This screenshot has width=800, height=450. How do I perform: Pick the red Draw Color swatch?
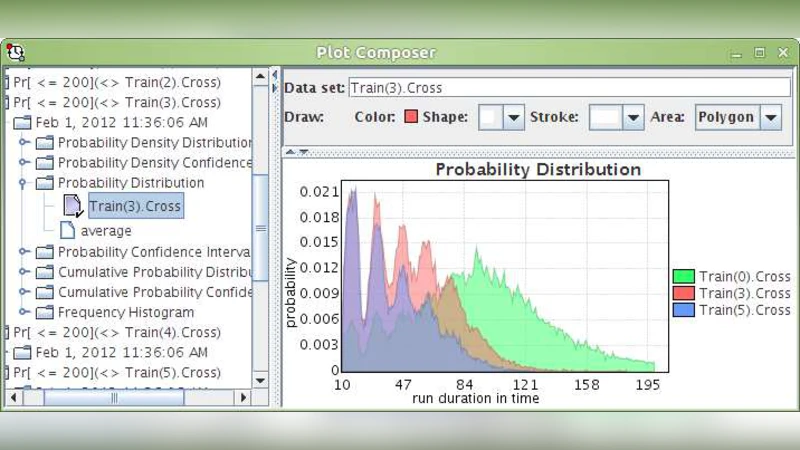[x=410, y=117]
